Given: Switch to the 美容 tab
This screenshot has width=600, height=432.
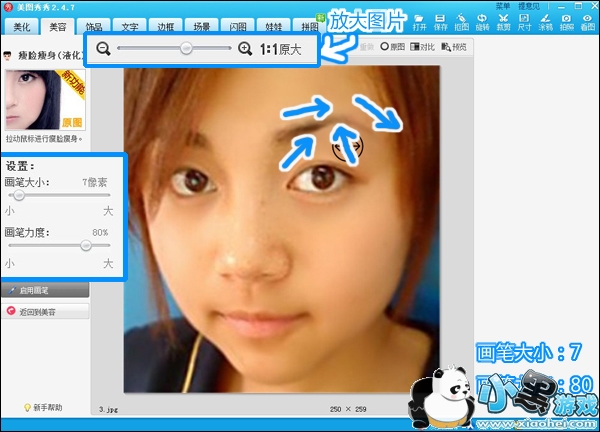Looking at the screenshot, I should [58, 26].
